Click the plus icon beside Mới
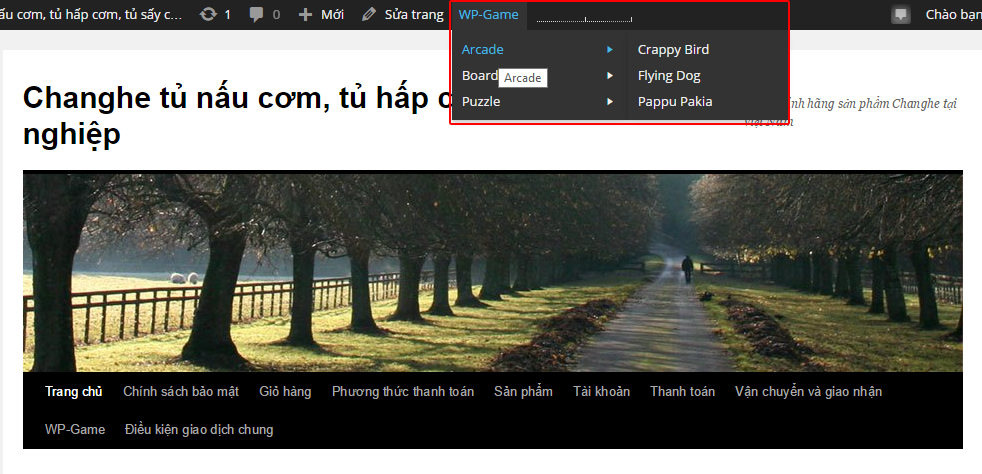982x474 pixels. tap(305, 14)
